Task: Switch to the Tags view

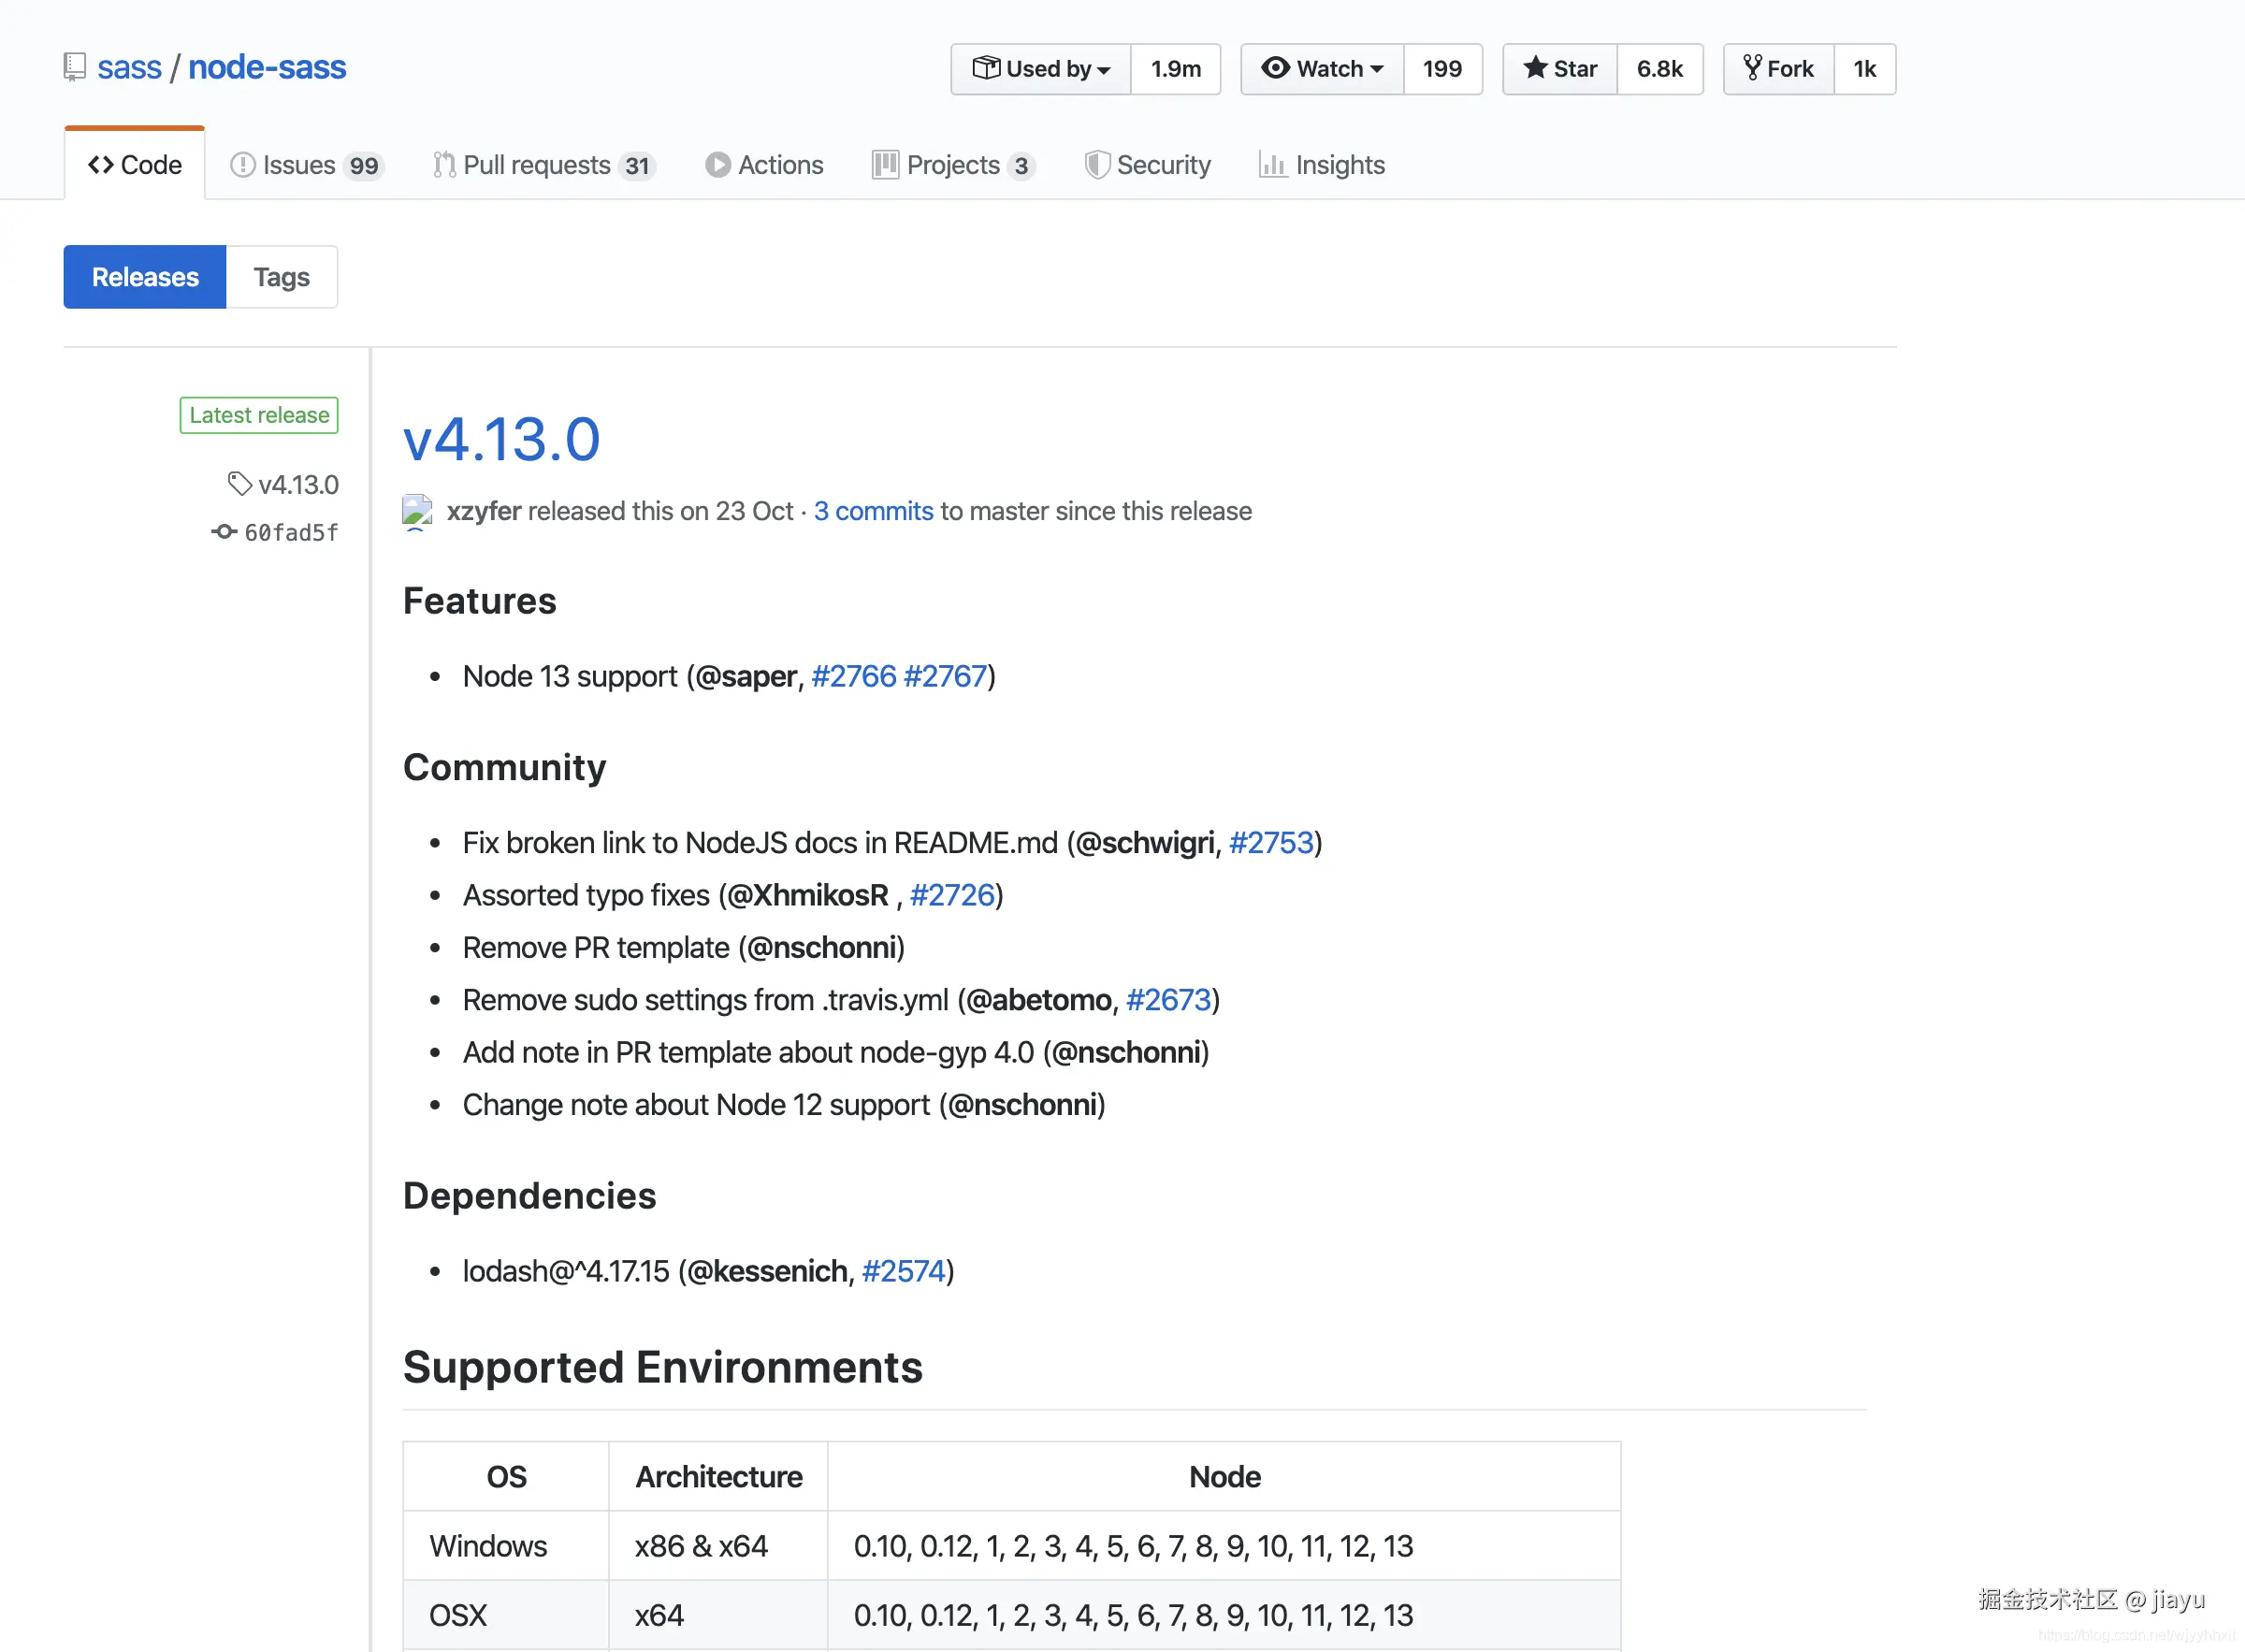Action: tap(281, 277)
